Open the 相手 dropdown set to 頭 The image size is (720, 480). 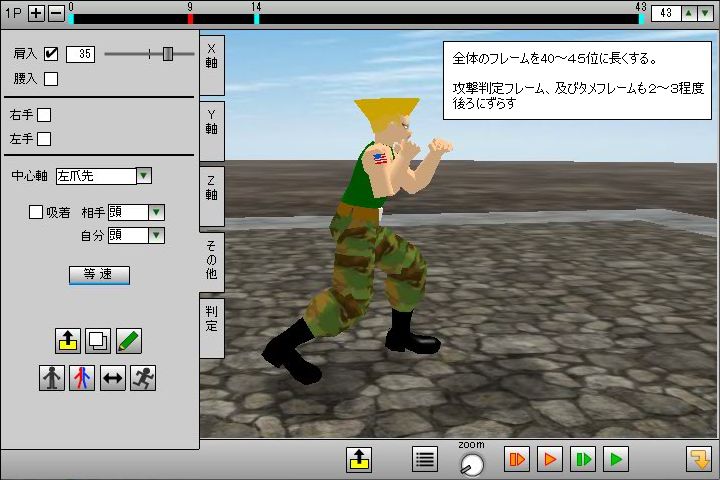pyautogui.click(x=136, y=212)
